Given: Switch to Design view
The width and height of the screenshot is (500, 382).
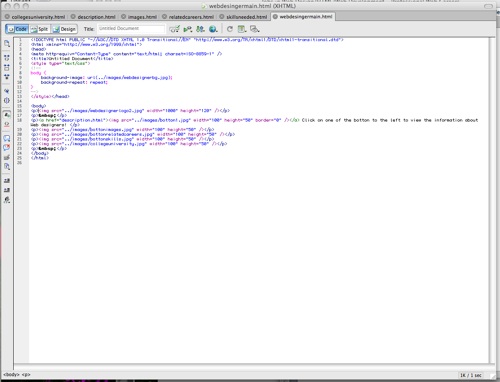Looking at the screenshot, I should (x=64, y=29).
